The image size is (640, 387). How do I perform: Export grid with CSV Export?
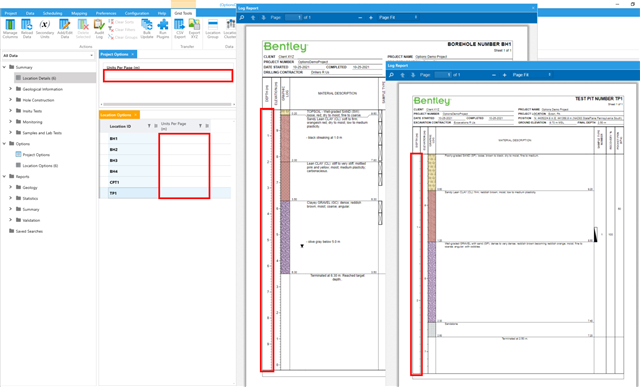[x=180, y=29]
